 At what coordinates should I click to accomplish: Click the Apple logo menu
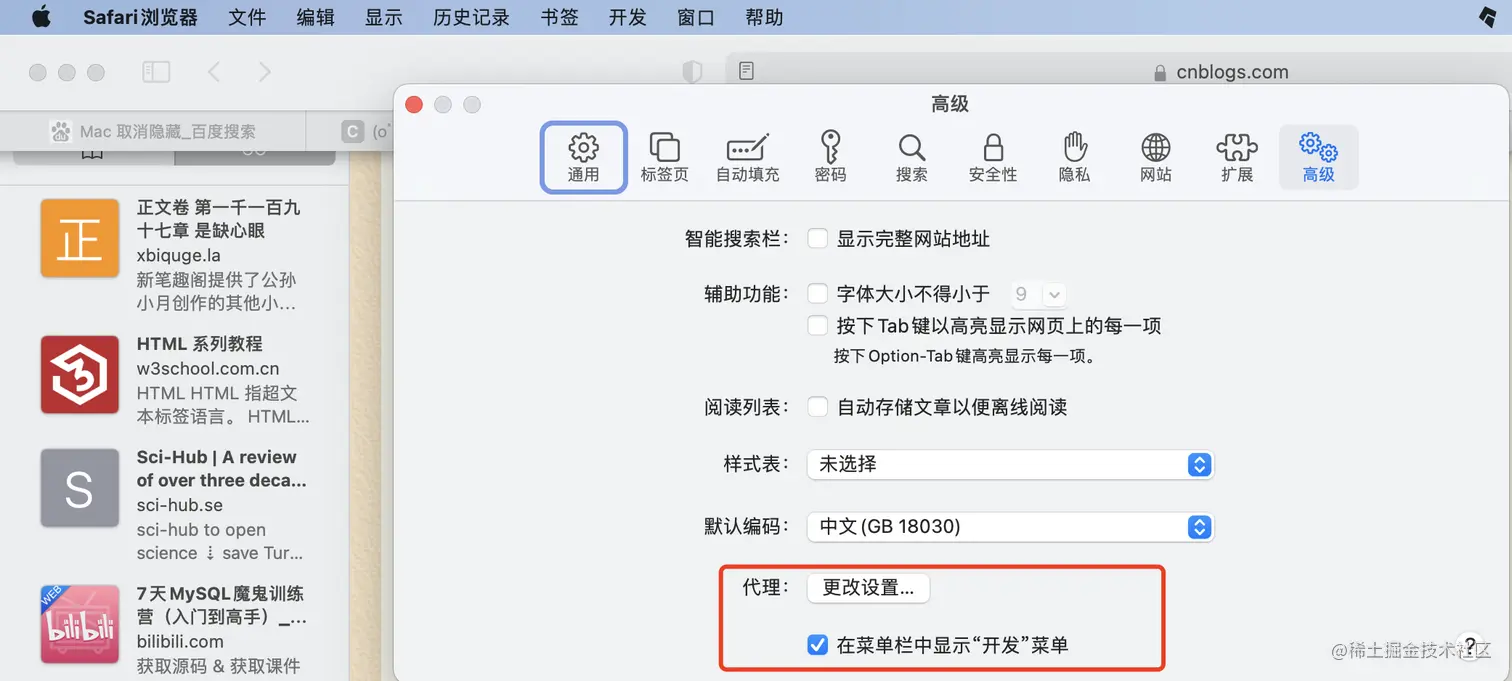click(41, 17)
